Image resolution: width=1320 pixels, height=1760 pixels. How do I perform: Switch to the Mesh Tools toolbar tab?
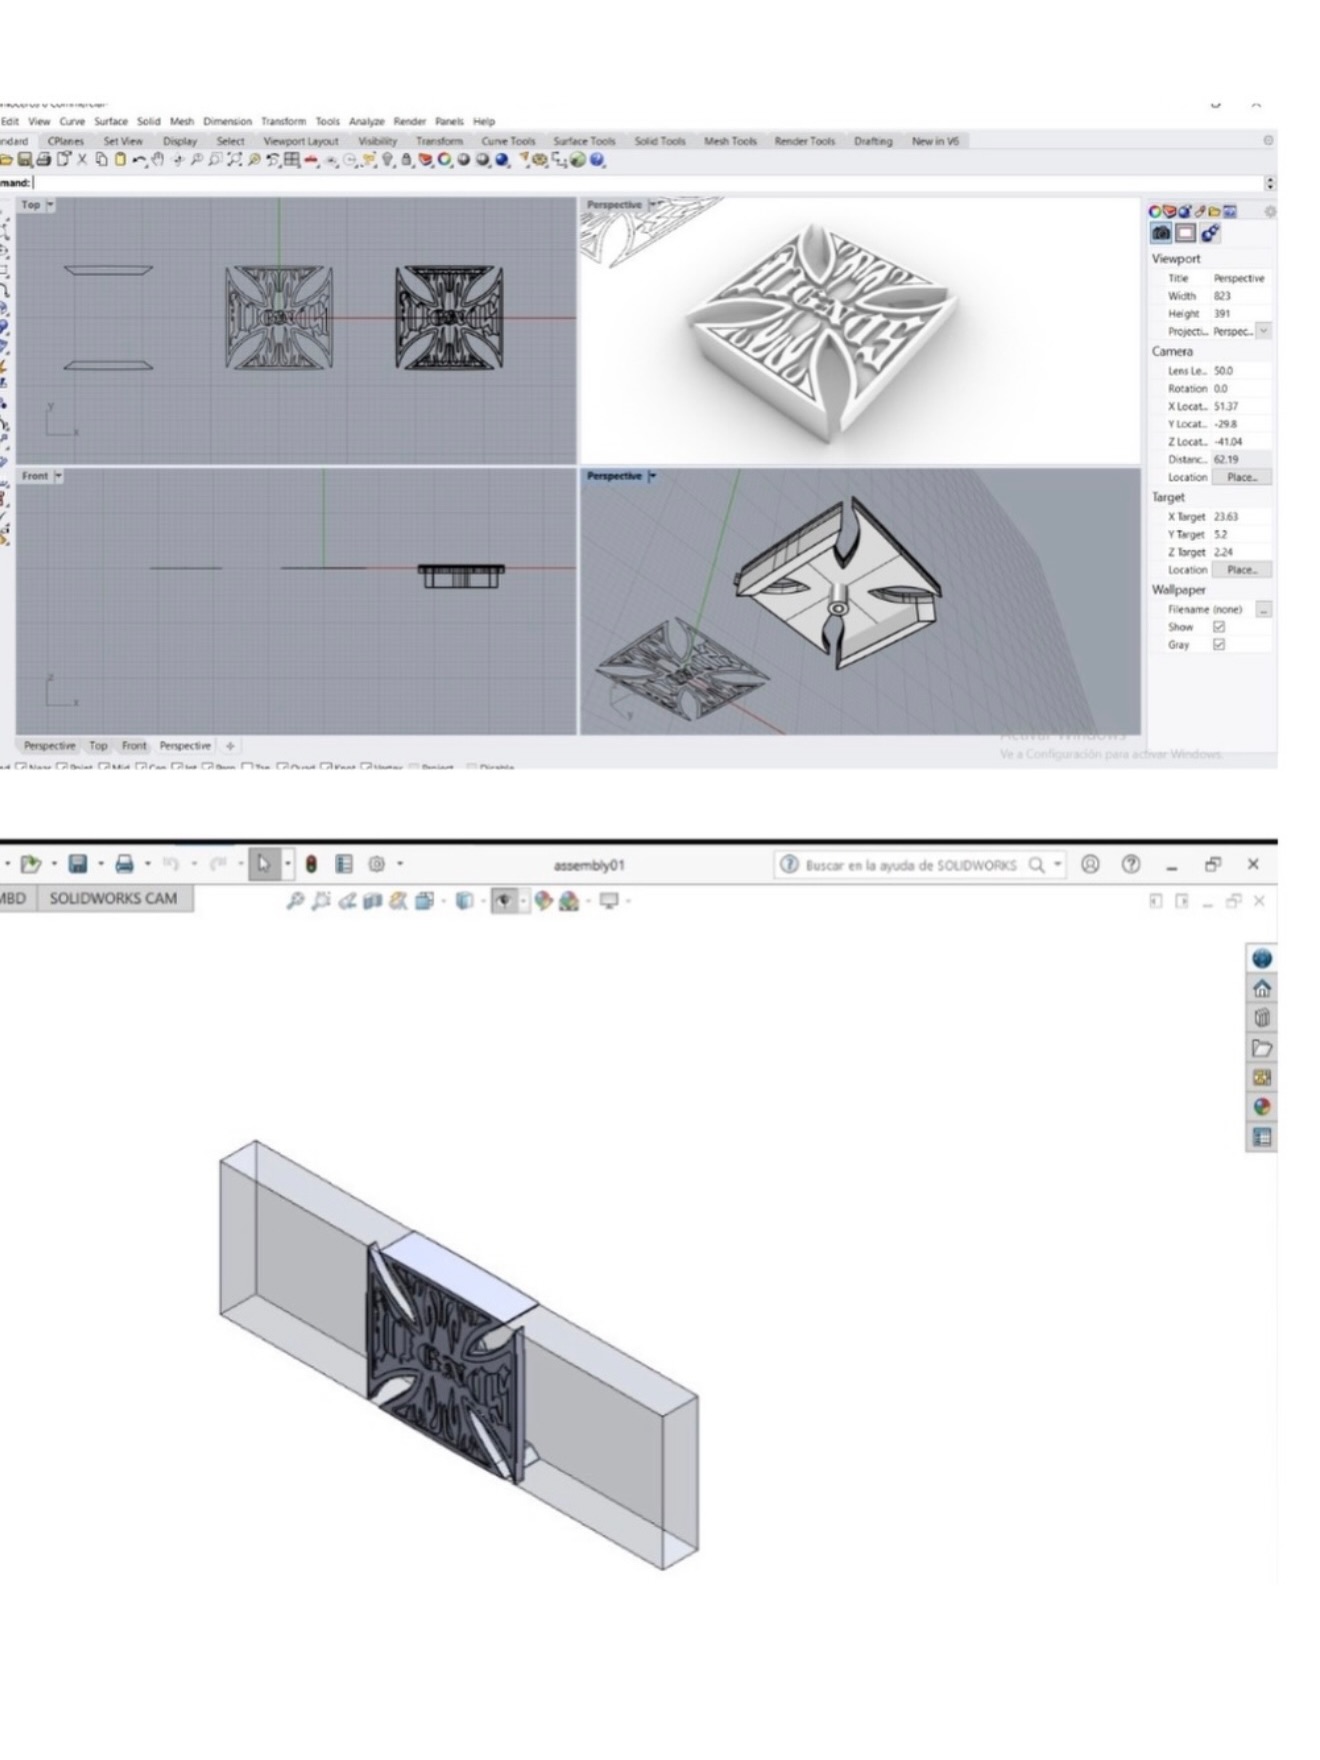730,141
